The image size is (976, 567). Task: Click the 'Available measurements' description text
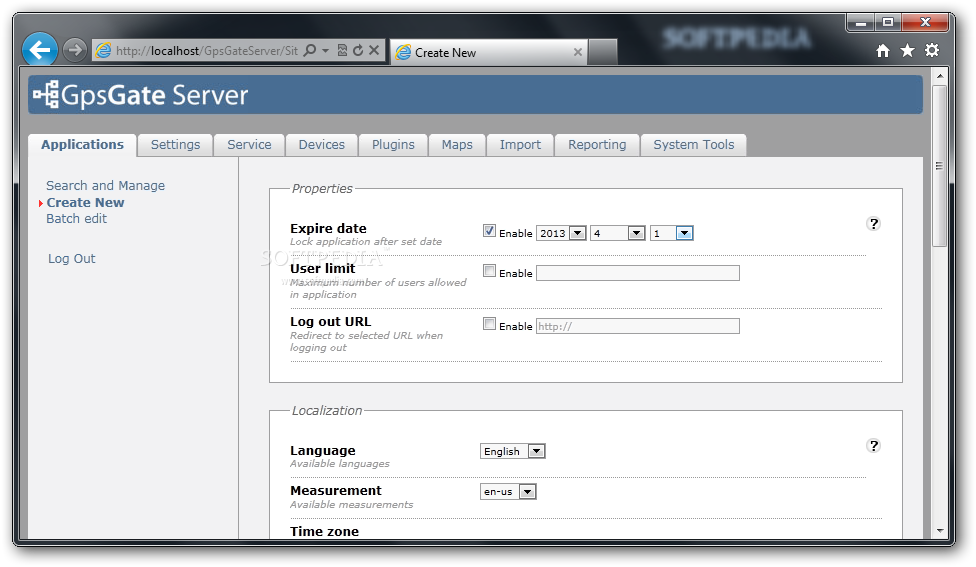[351, 505]
